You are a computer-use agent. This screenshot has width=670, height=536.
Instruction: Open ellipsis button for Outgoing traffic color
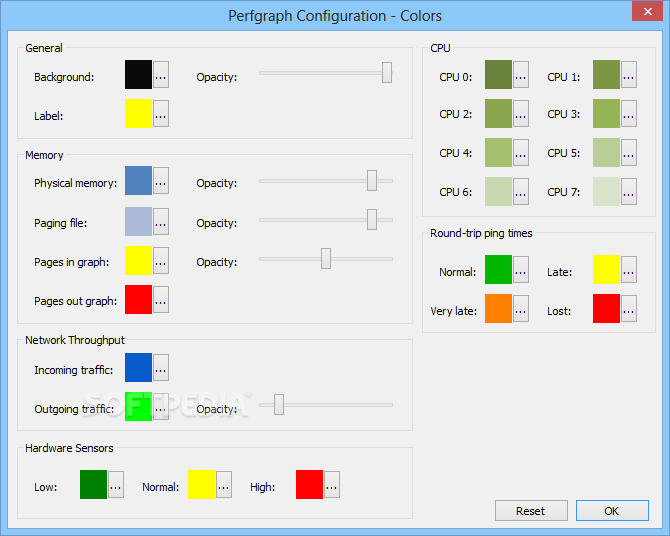point(161,406)
